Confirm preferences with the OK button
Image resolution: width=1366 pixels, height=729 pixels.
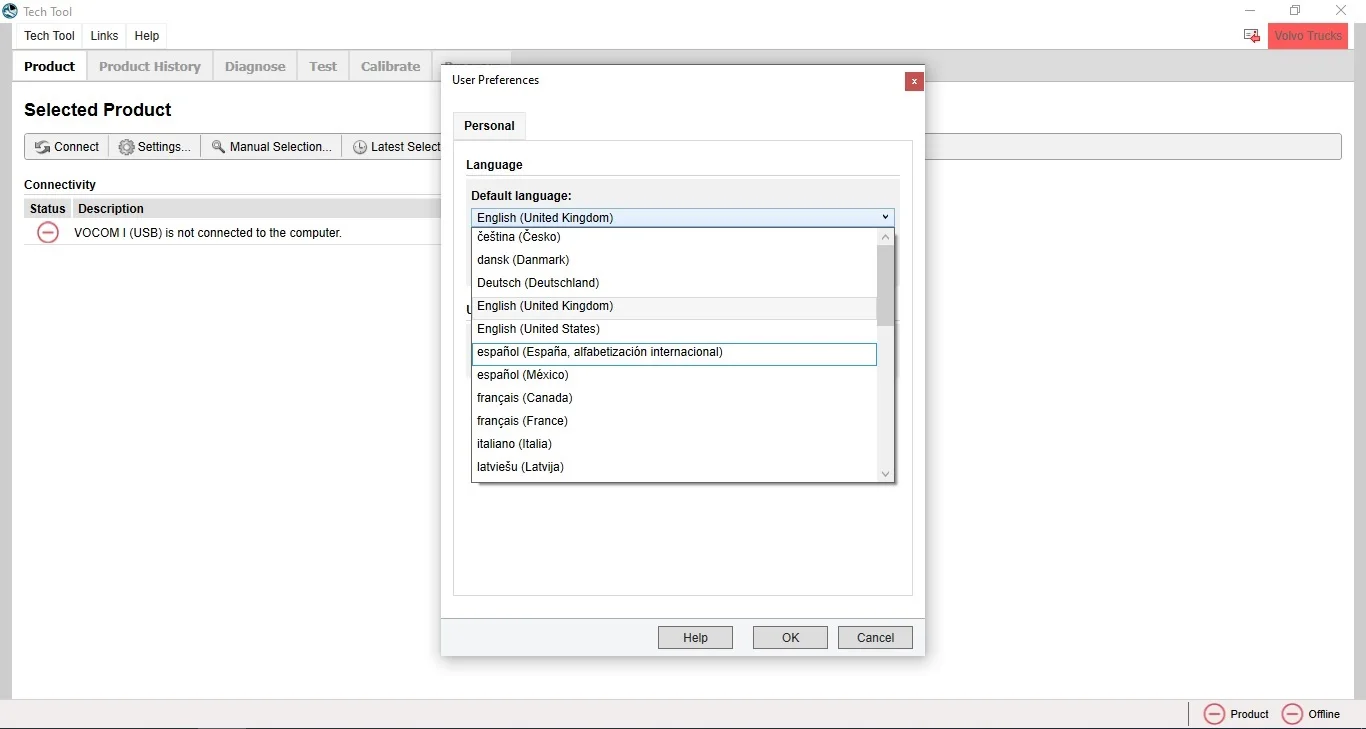coord(790,638)
